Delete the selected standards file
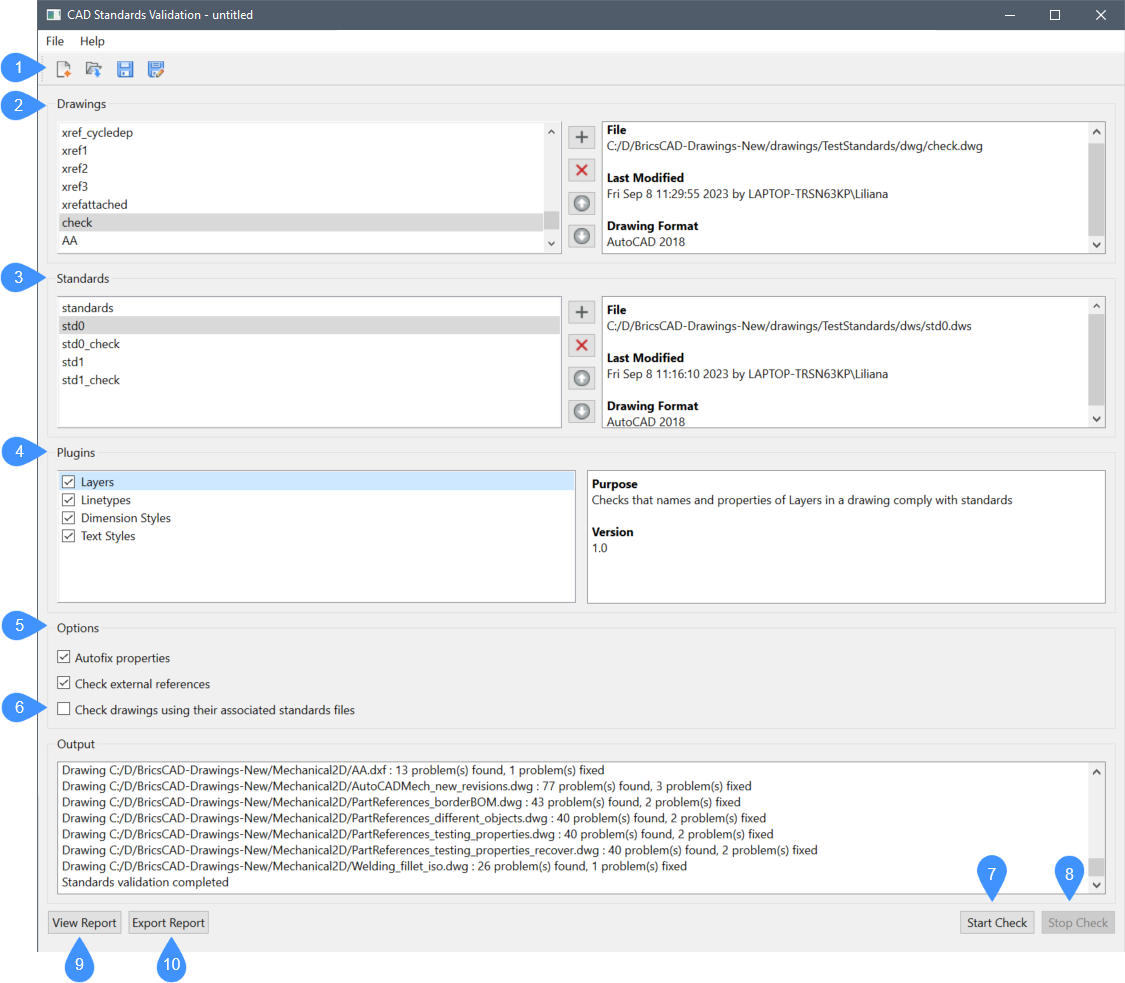Screen dimensions: 1125x983 [581, 345]
